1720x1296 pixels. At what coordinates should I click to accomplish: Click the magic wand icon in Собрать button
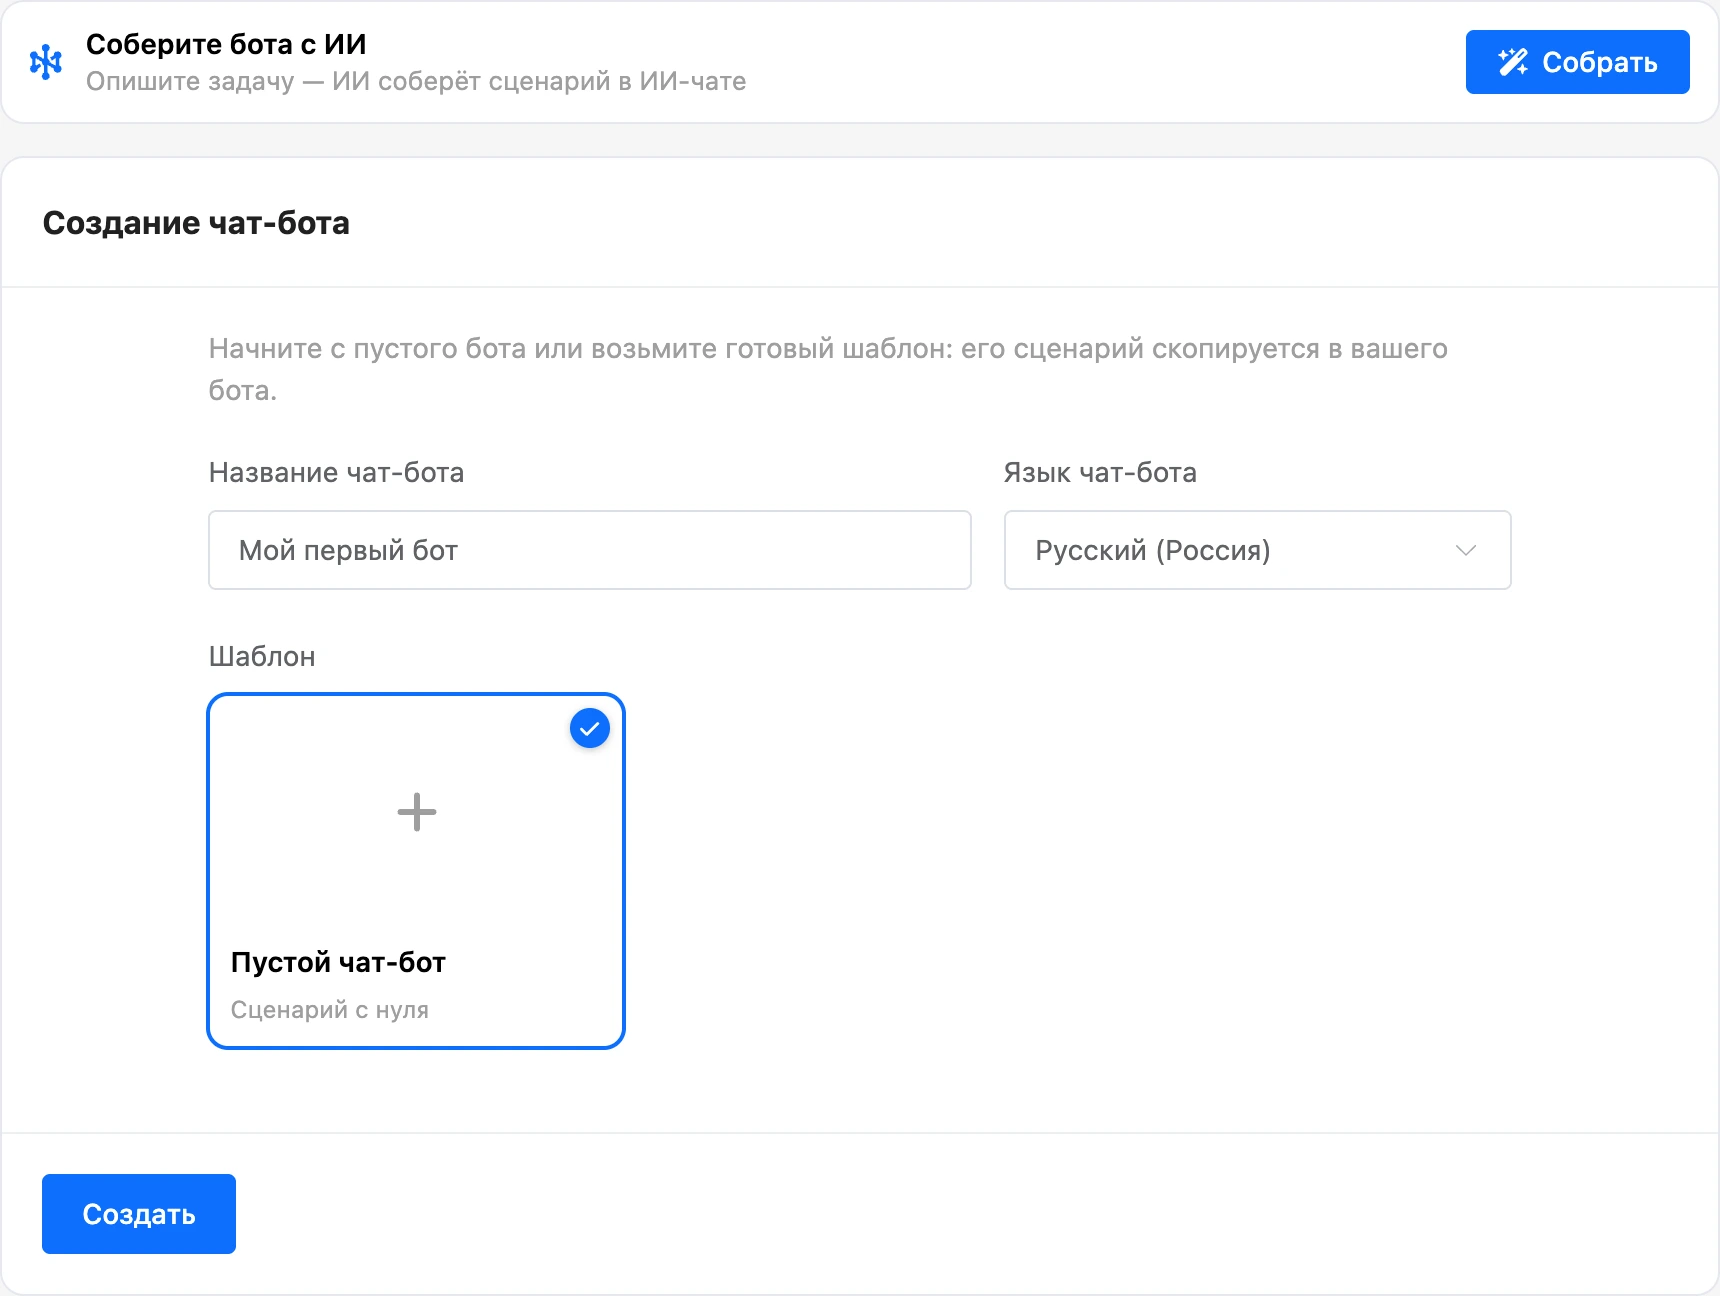tap(1513, 62)
